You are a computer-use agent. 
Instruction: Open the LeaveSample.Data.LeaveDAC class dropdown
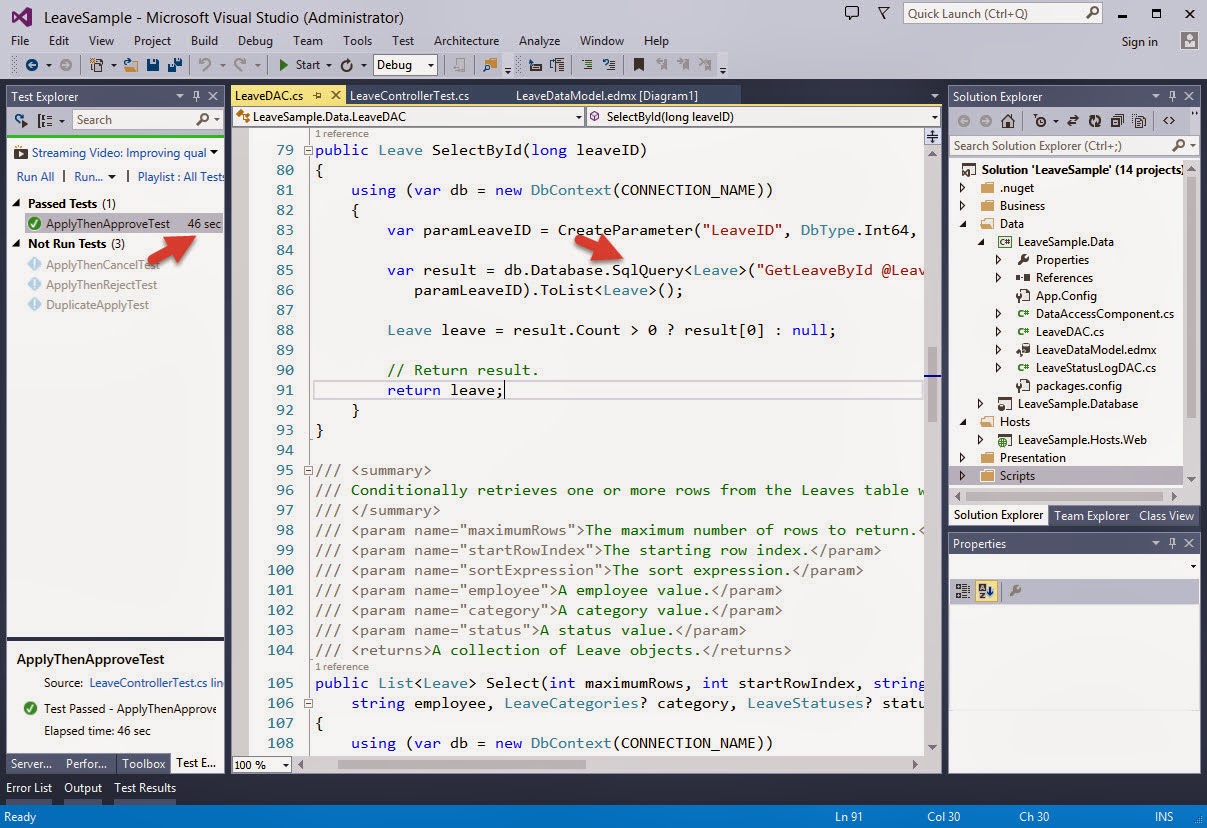(579, 117)
